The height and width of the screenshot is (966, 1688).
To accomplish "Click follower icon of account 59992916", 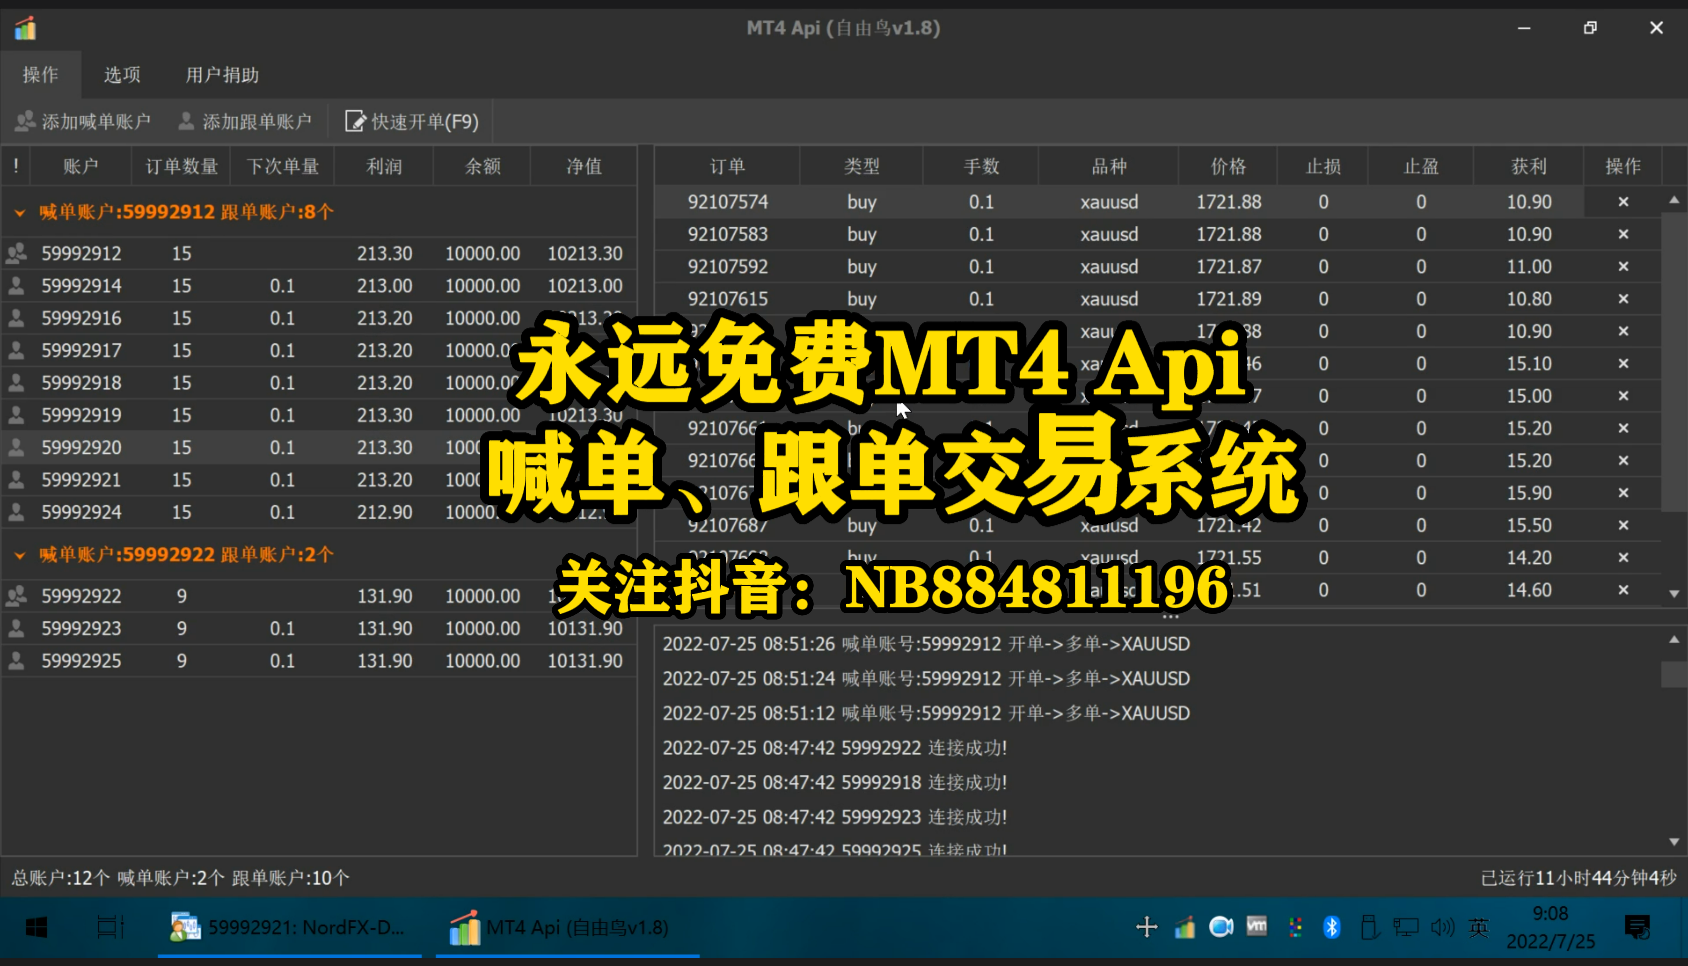I will coord(16,318).
